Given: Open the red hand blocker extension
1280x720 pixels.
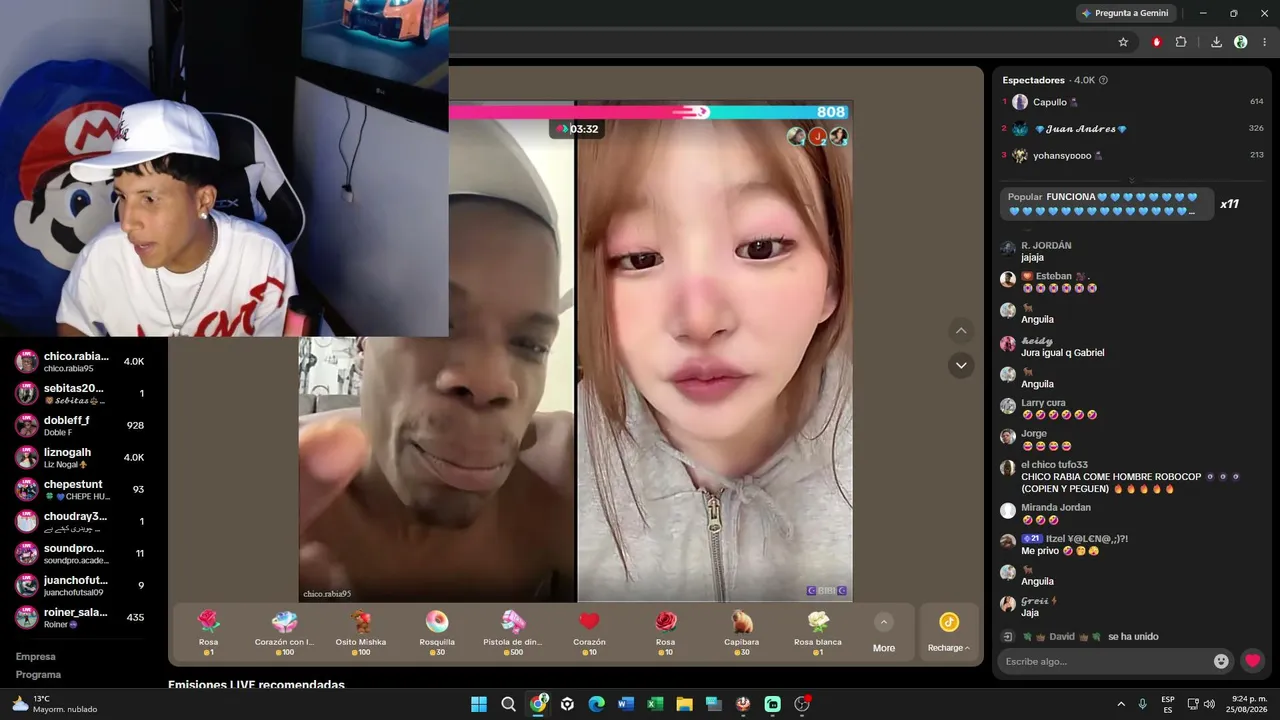Looking at the screenshot, I should [1157, 42].
